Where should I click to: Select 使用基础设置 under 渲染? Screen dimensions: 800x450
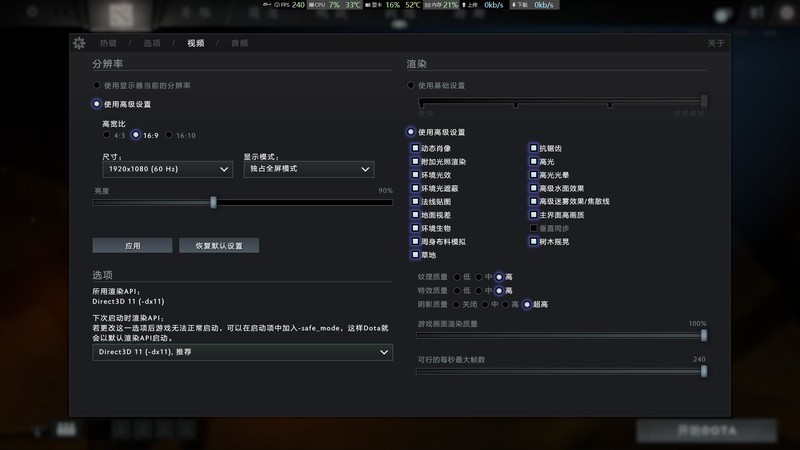tap(411, 85)
